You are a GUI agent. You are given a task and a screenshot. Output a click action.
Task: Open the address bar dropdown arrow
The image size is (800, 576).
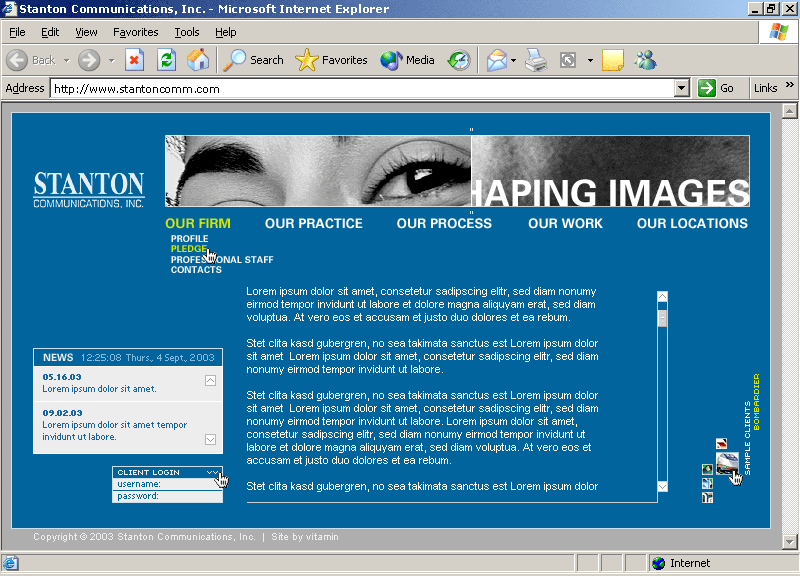[682, 88]
